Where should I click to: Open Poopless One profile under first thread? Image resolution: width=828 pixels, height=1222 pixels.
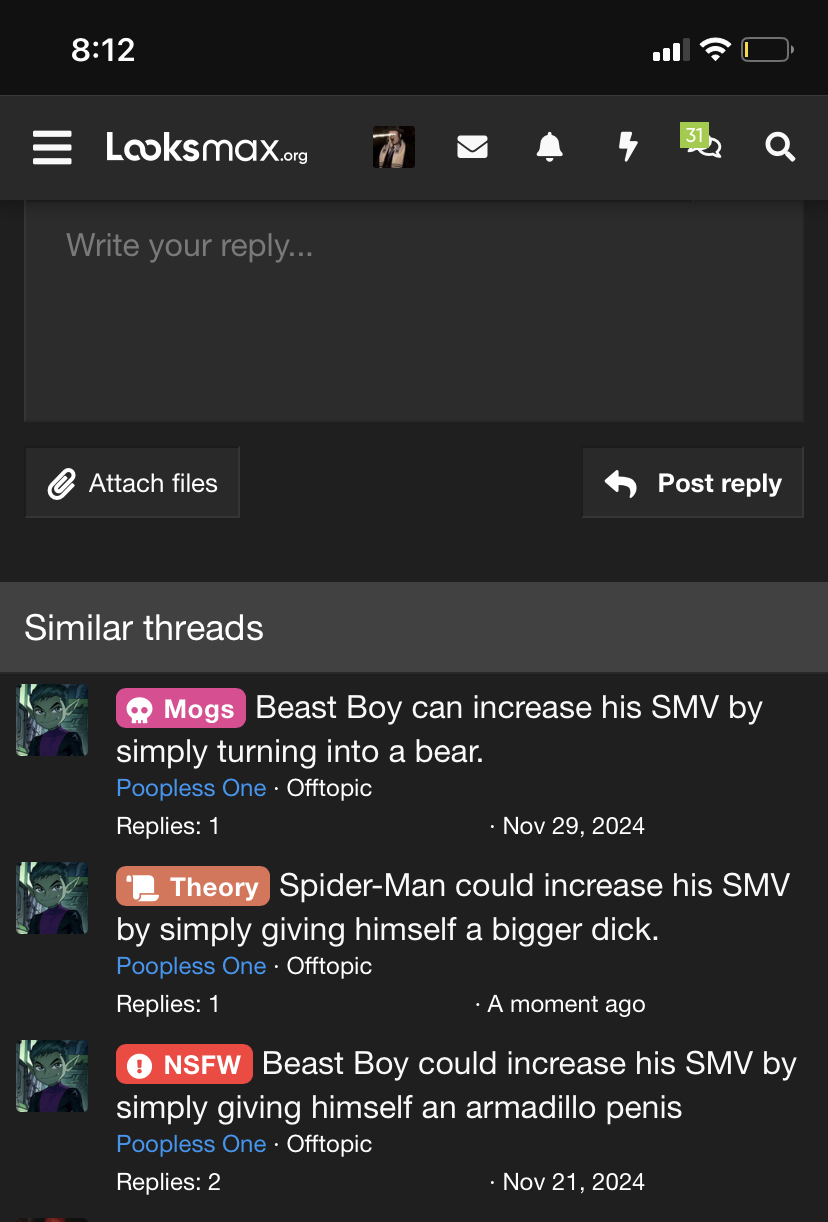[x=191, y=788]
